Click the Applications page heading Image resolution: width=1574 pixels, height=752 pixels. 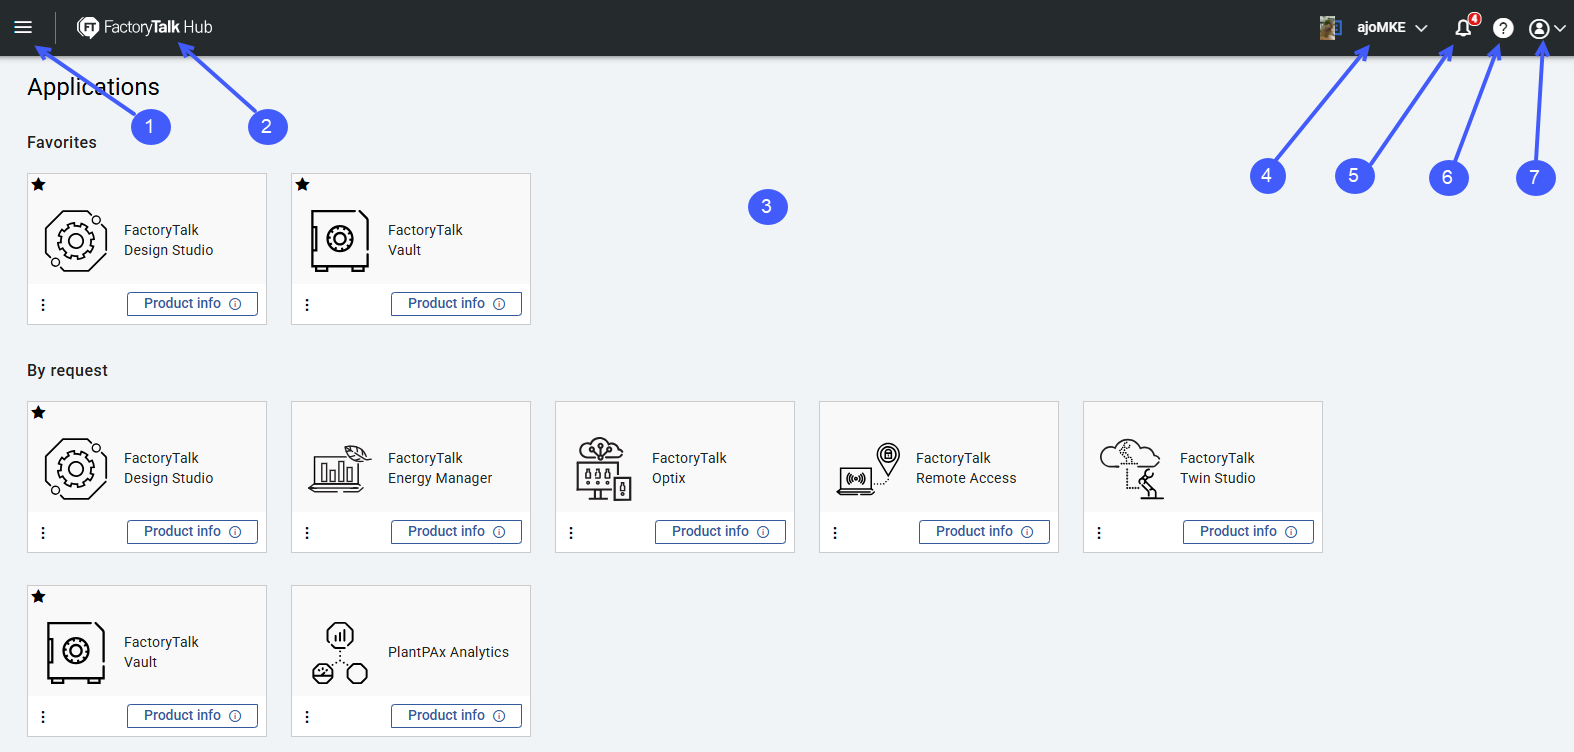93,87
